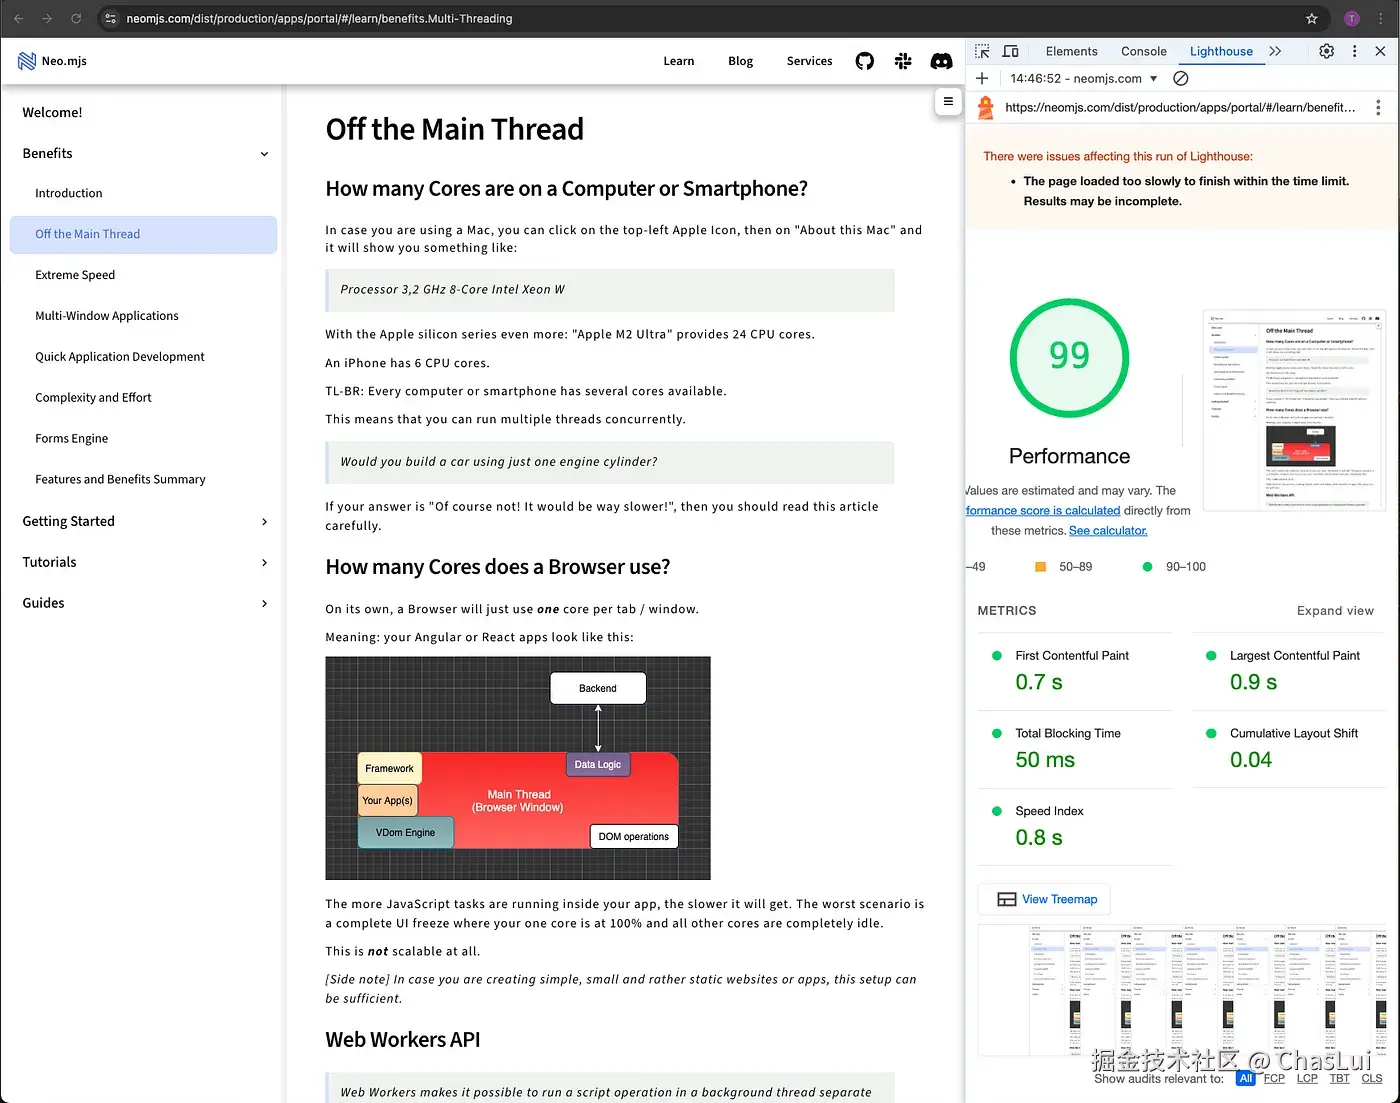The height and width of the screenshot is (1103, 1400).
Task: View site information icon in address bar
Action: click(111, 18)
